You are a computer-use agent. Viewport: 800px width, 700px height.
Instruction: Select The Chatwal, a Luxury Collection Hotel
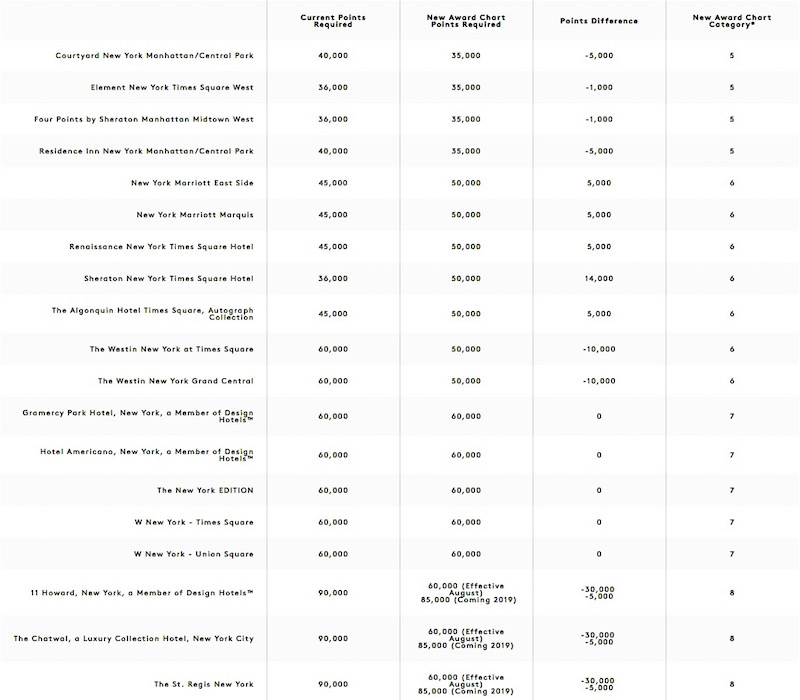(x=134, y=639)
